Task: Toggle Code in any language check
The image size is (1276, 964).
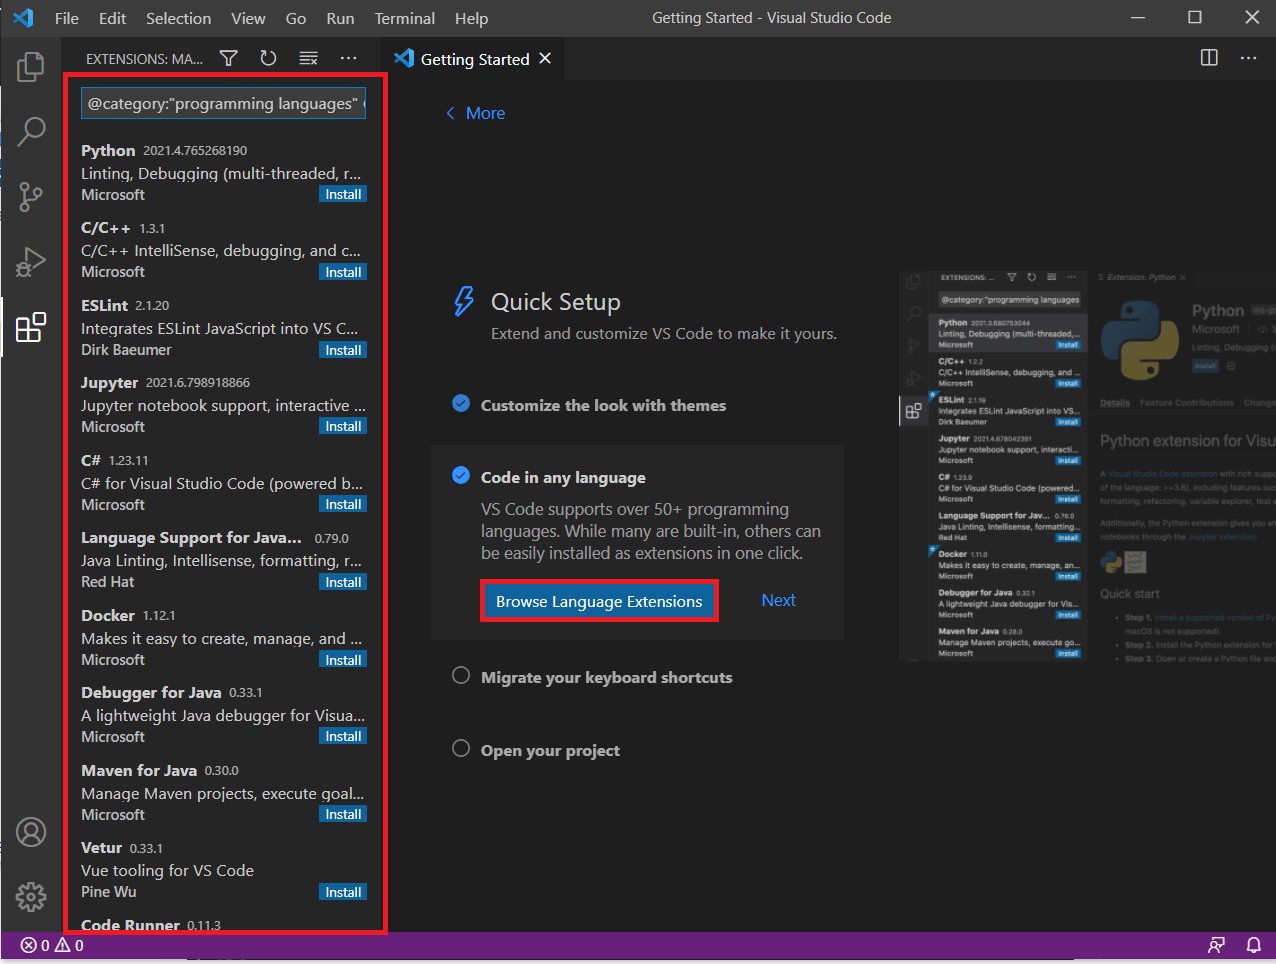Action: click(x=461, y=475)
